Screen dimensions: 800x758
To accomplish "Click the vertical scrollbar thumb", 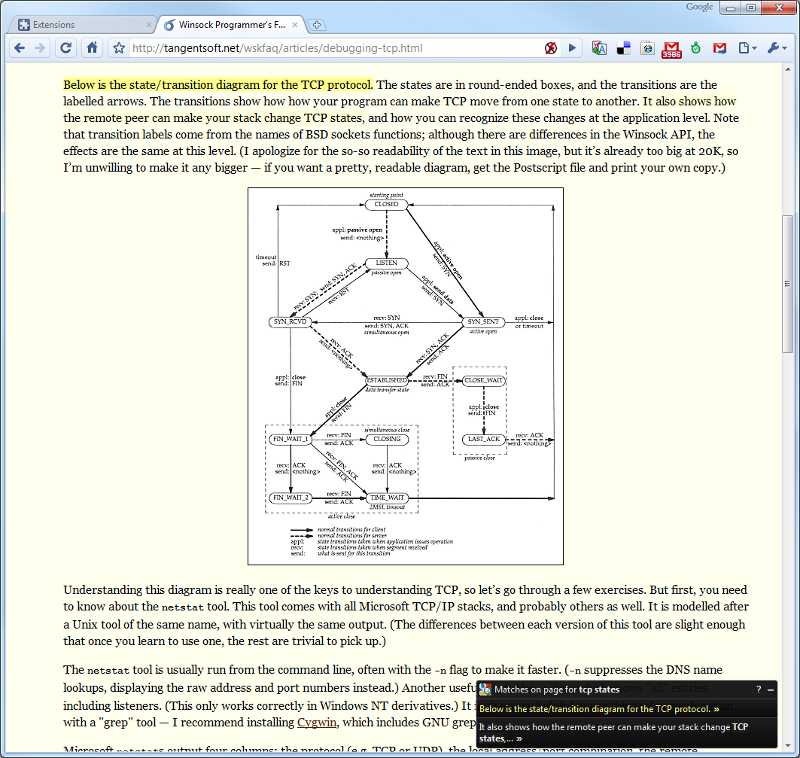I will point(787,284).
